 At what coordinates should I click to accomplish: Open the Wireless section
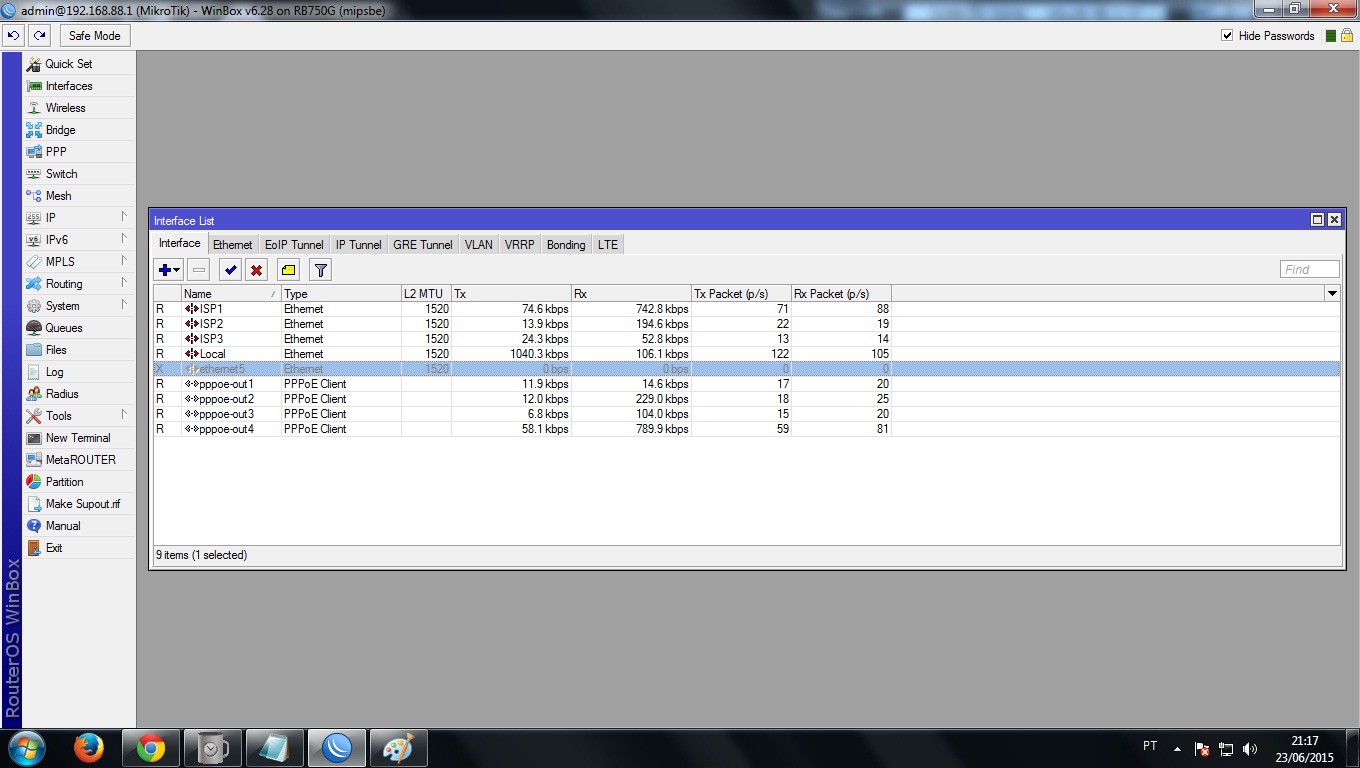pyautogui.click(x=79, y=108)
